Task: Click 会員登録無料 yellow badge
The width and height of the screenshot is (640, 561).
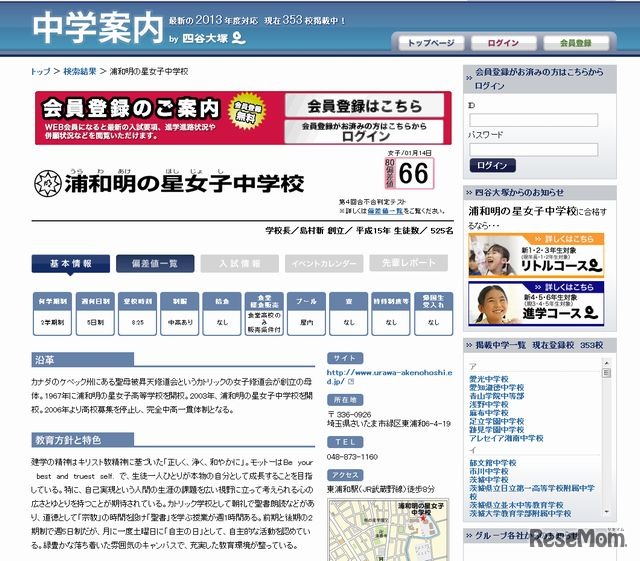Action: pyautogui.click(x=248, y=112)
